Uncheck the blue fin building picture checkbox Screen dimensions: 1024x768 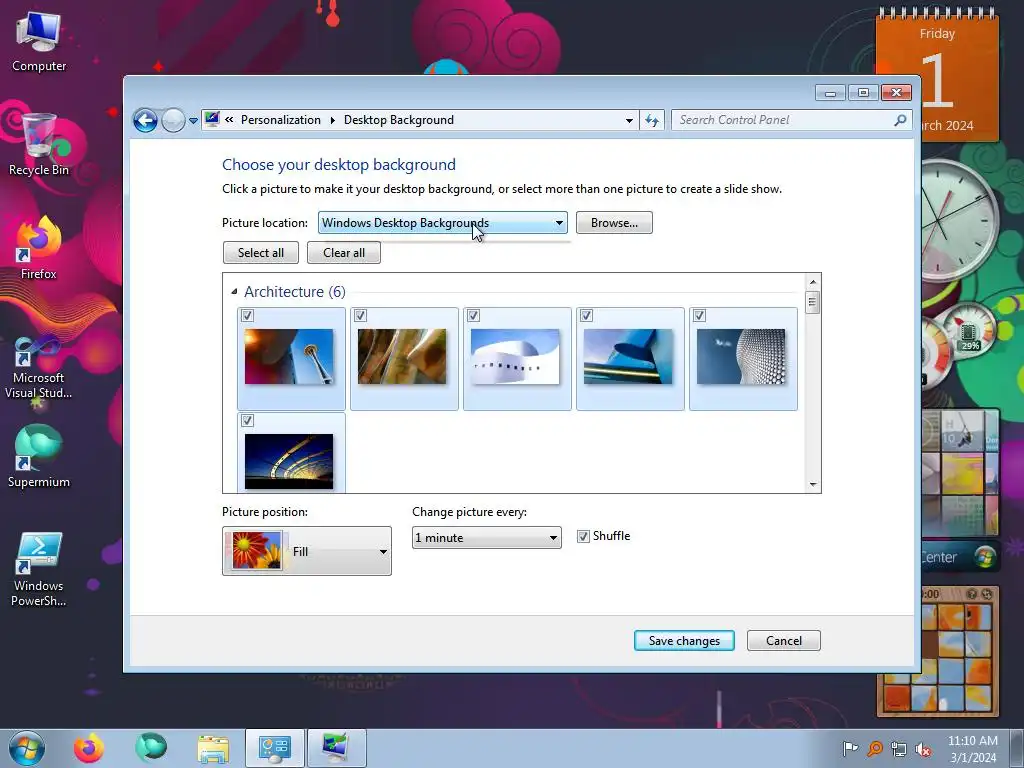(586, 315)
